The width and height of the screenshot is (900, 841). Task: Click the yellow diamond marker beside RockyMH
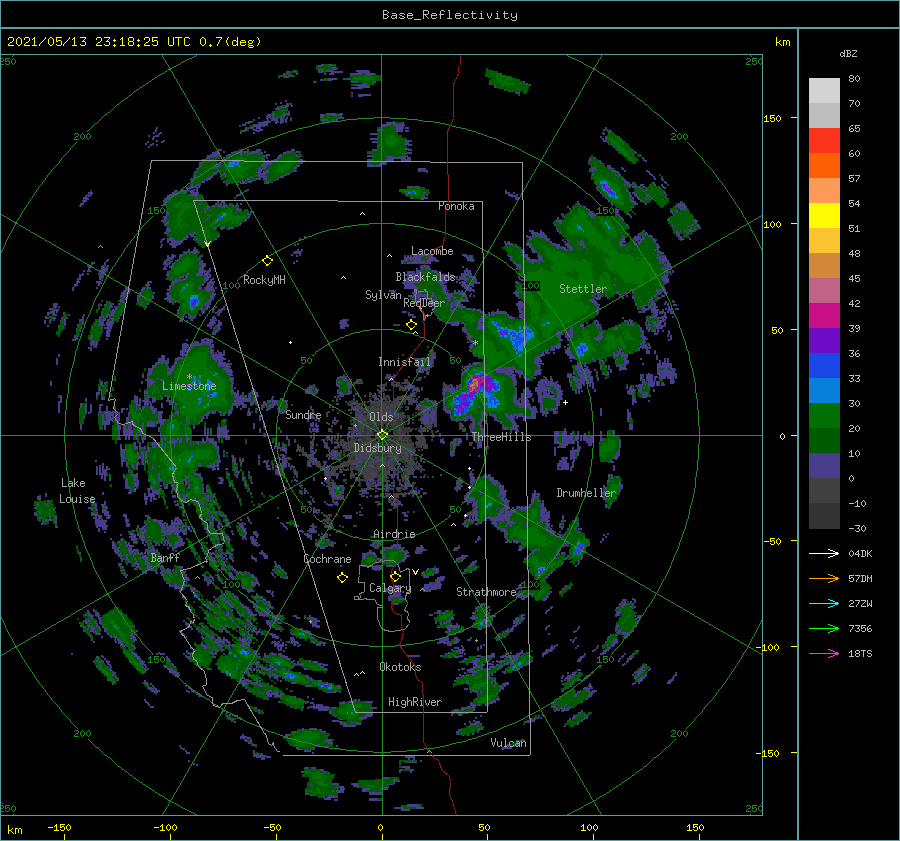267,261
